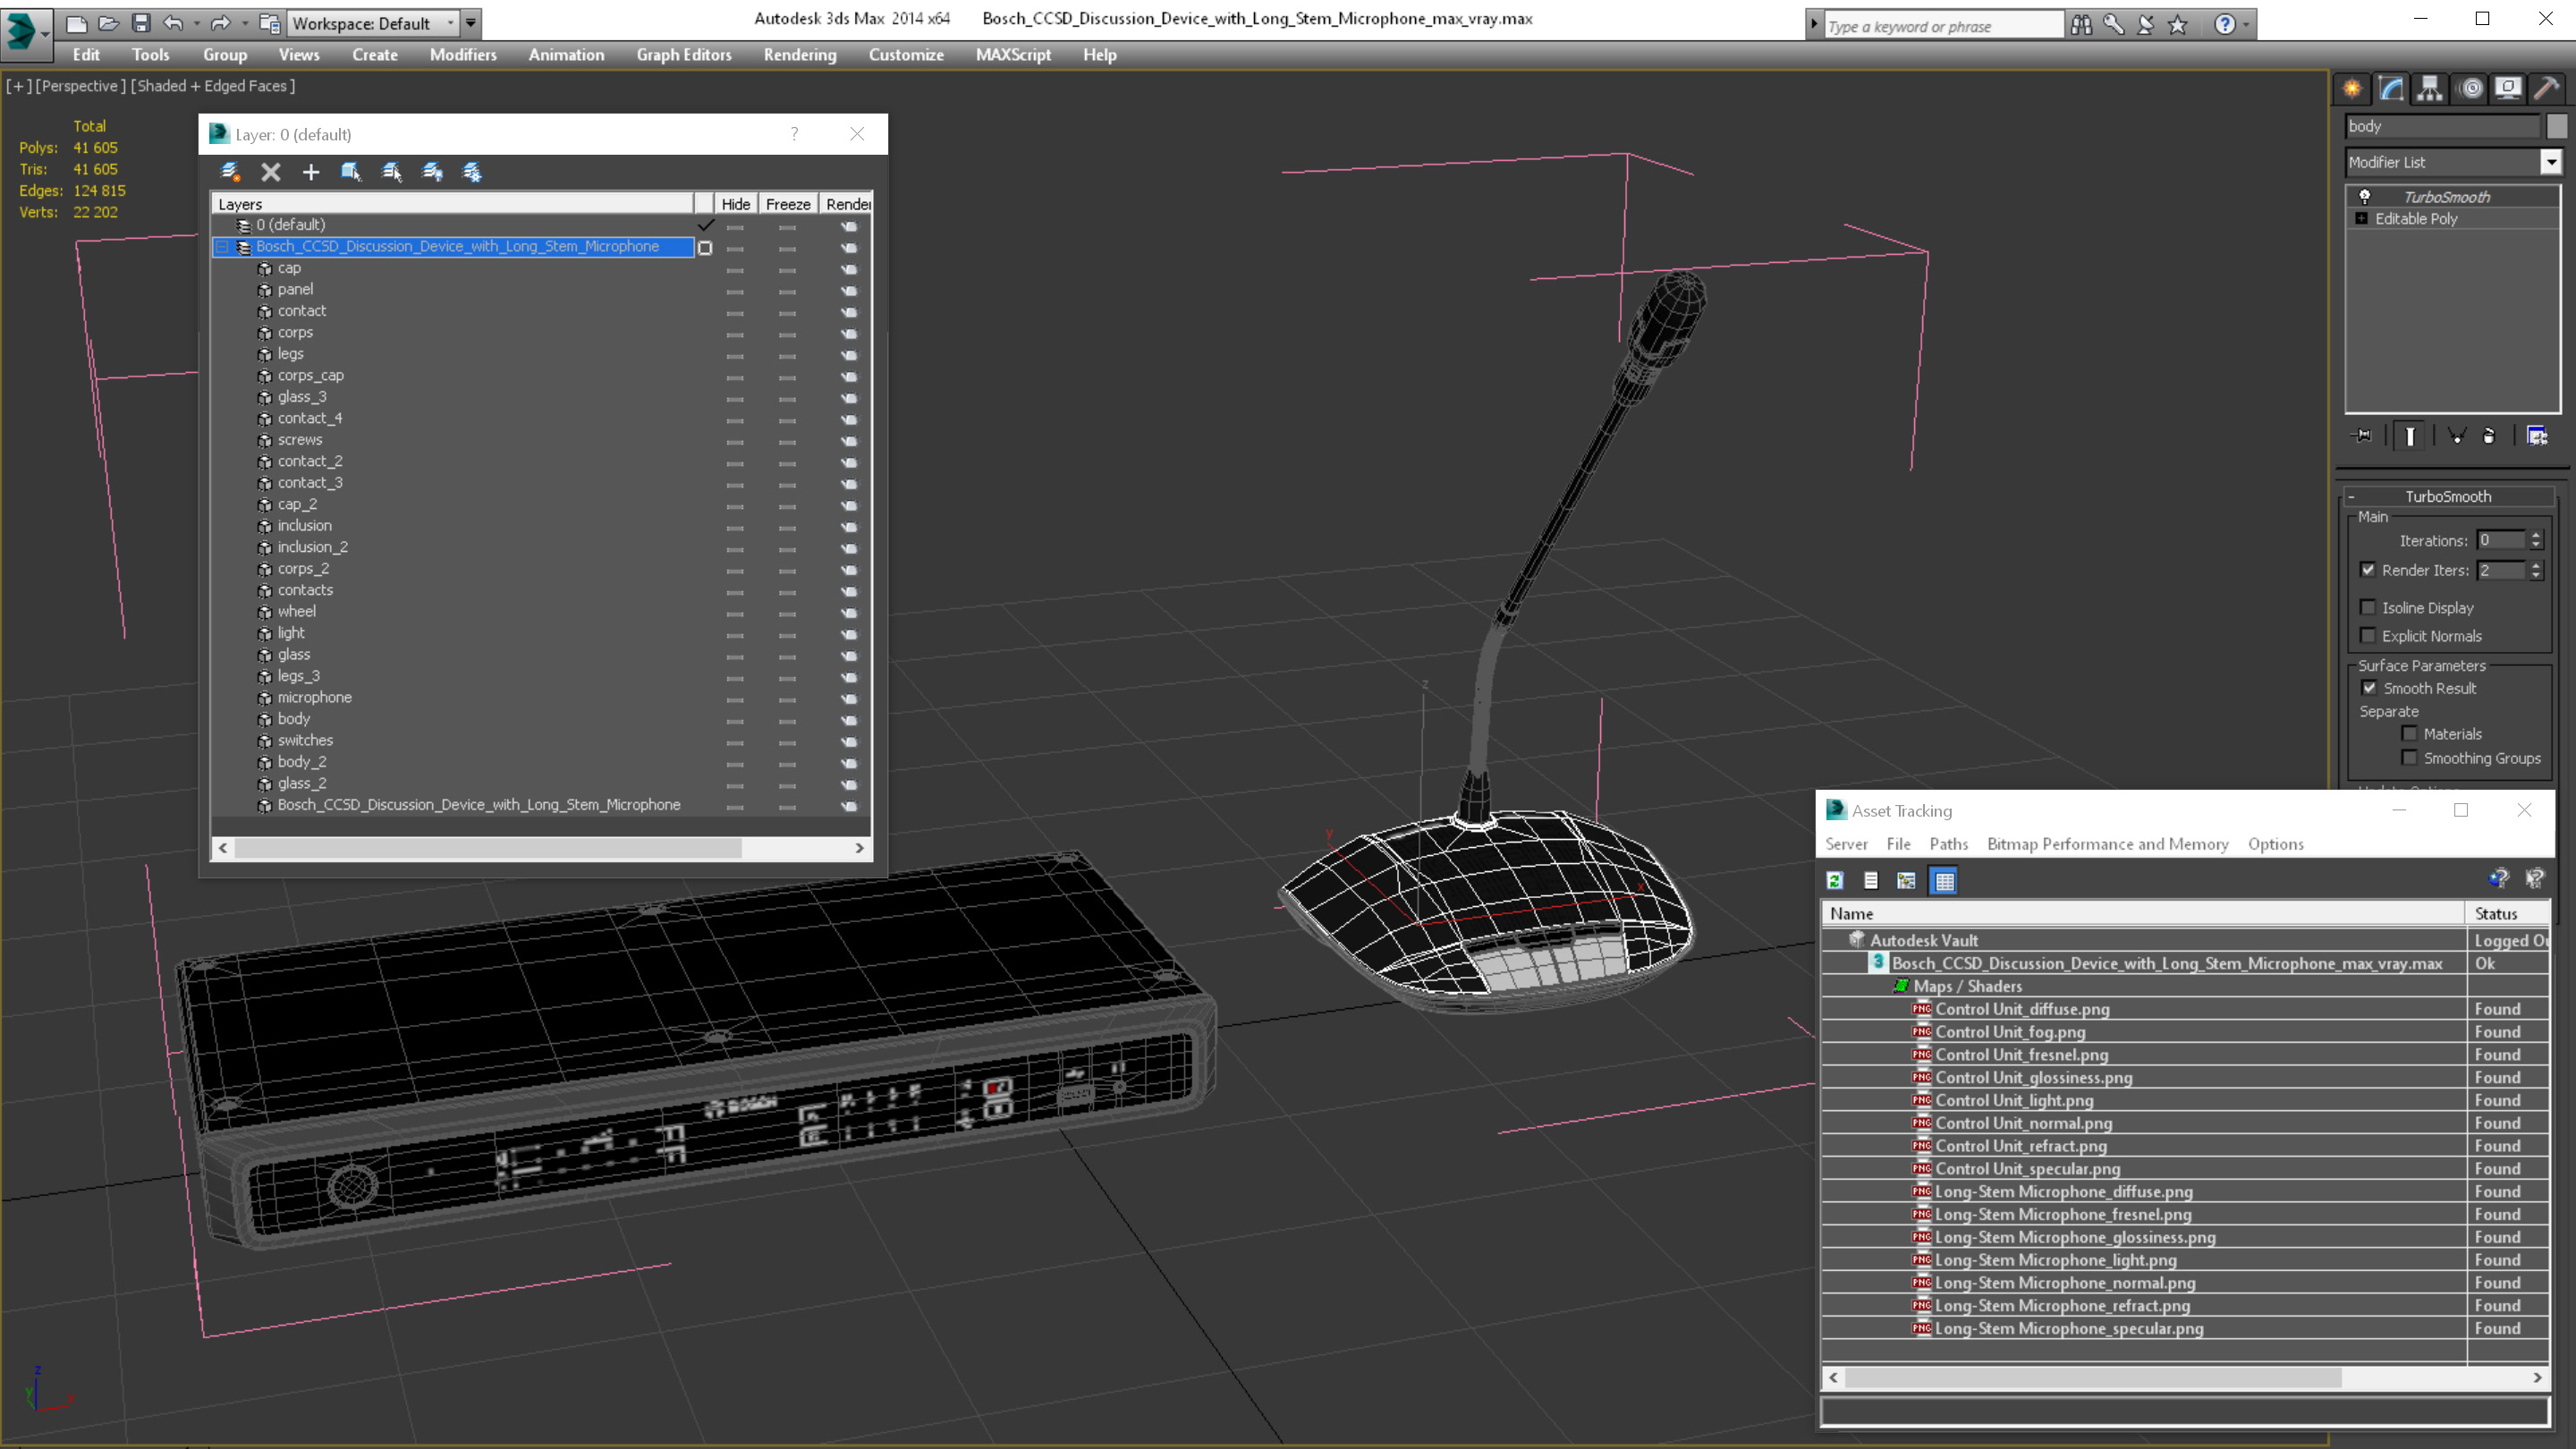Click Layer dialog help question mark

pyautogui.click(x=794, y=134)
